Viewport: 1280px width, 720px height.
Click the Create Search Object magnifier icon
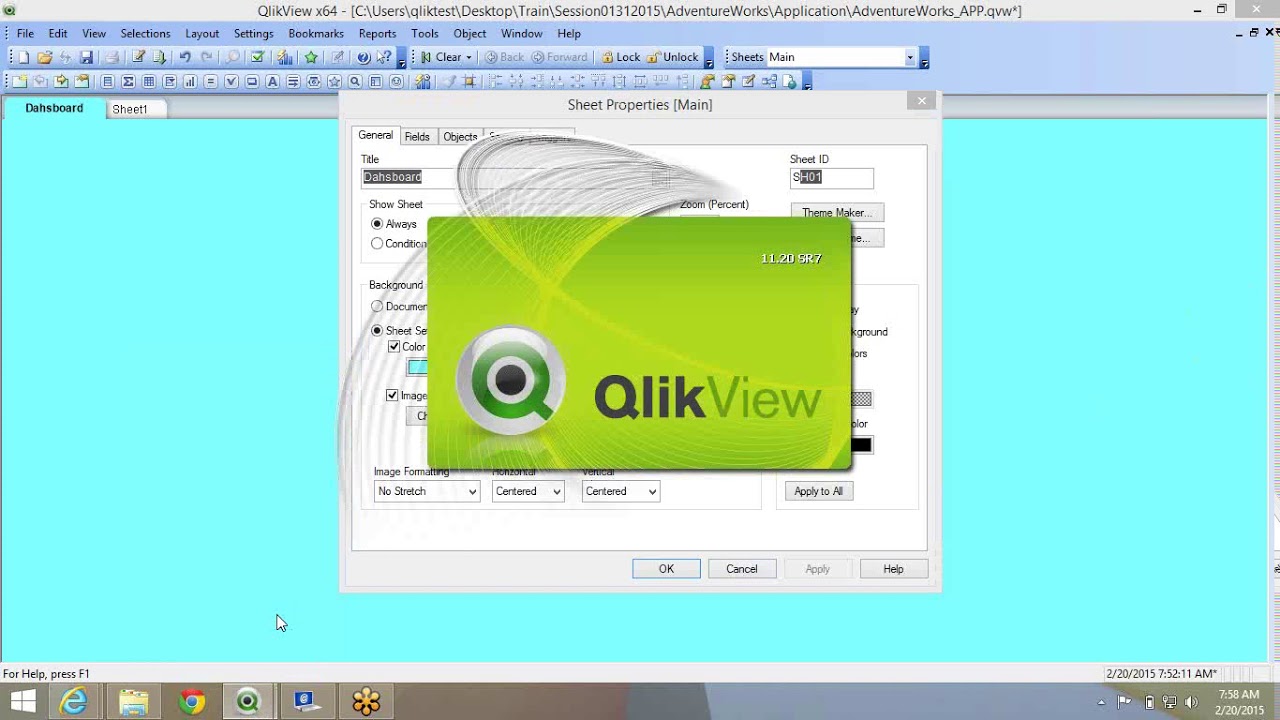coord(354,81)
